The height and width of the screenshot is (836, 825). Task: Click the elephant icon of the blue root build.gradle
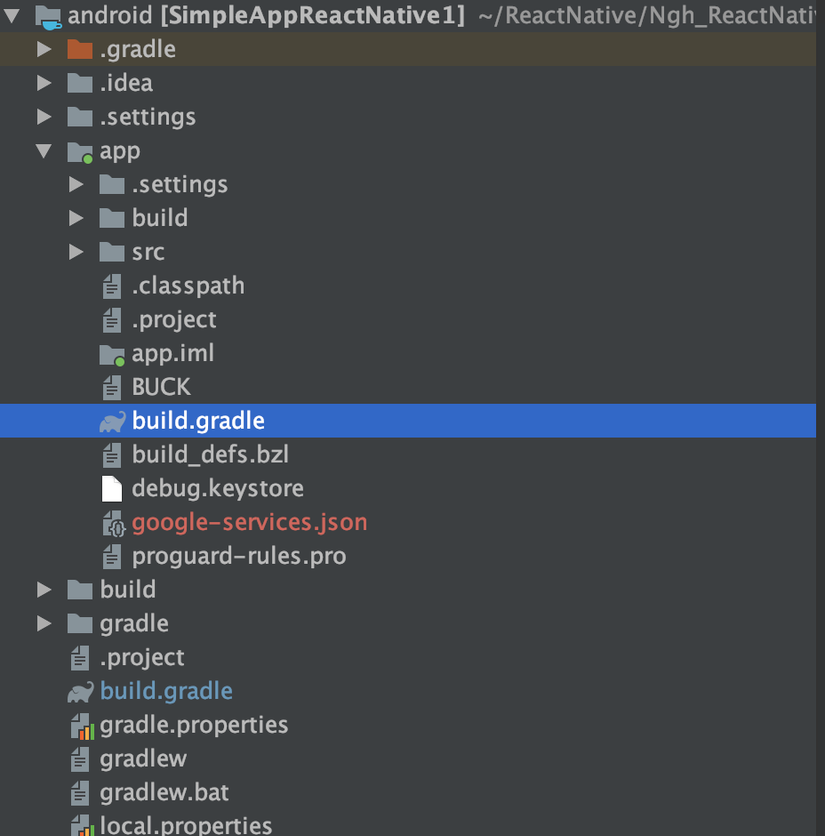[x=81, y=691]
